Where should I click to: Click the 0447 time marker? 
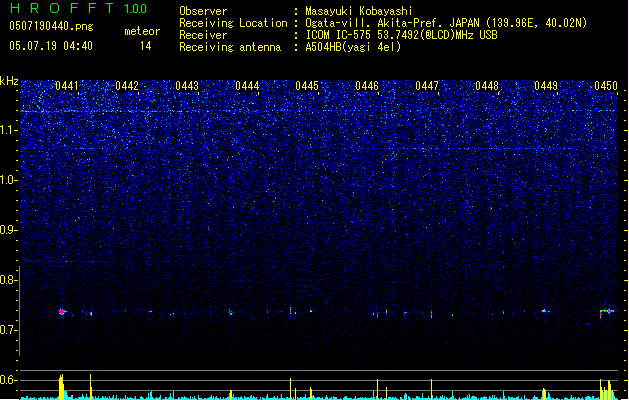[x=427, y=86]
